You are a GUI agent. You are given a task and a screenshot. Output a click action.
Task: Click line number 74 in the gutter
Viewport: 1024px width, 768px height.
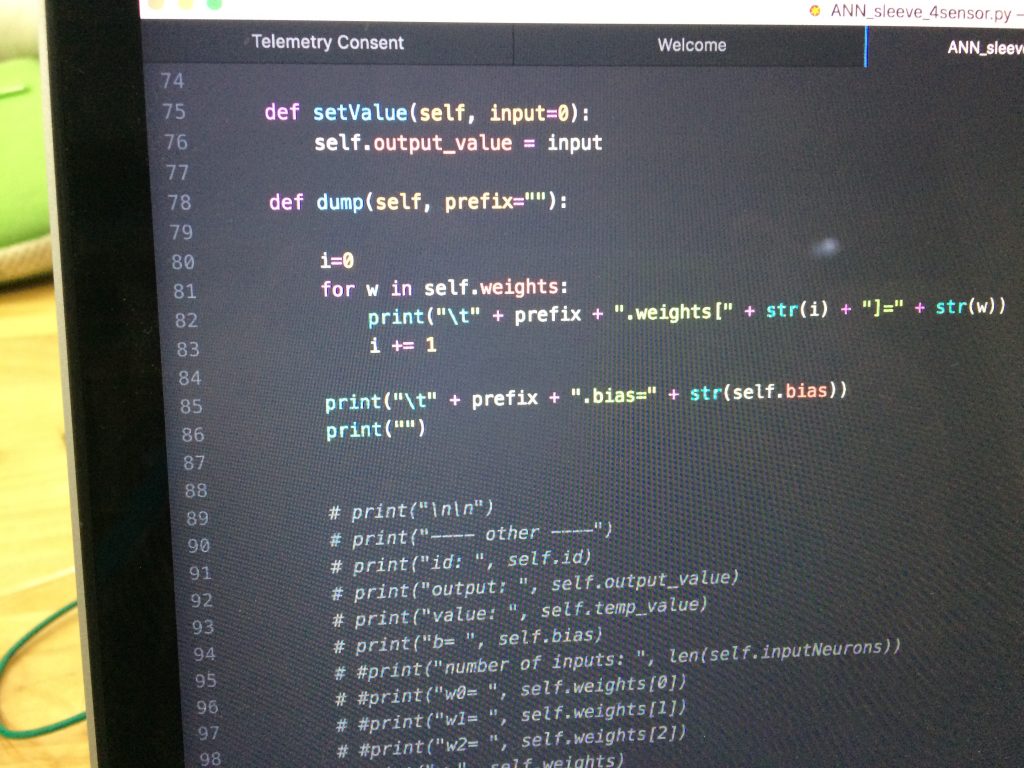172,80
